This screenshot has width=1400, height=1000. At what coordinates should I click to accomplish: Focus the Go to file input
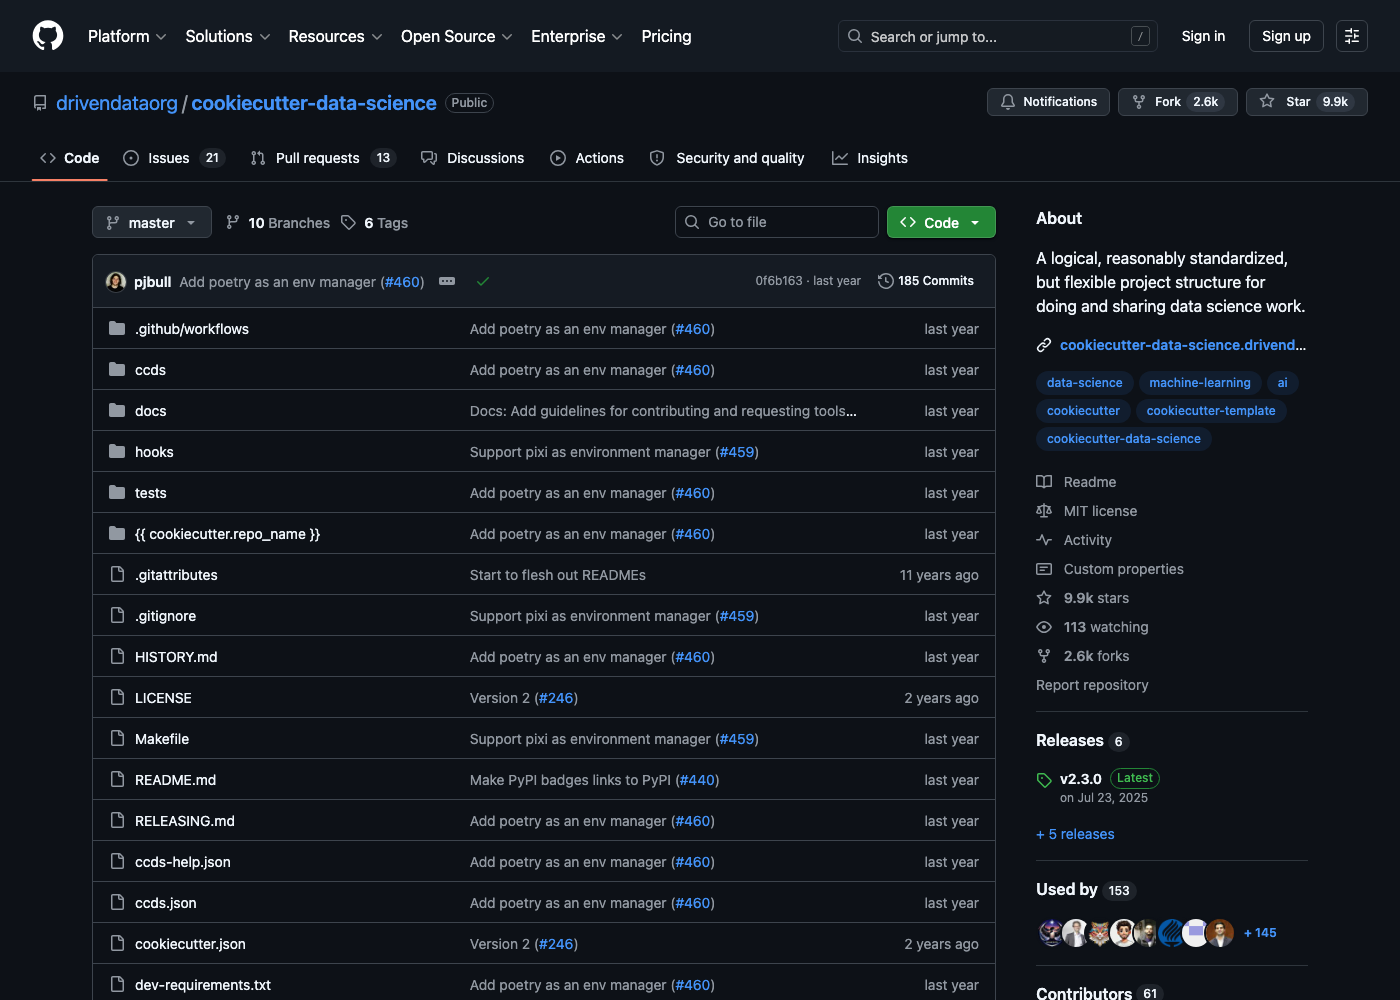[x=777, y=222]
